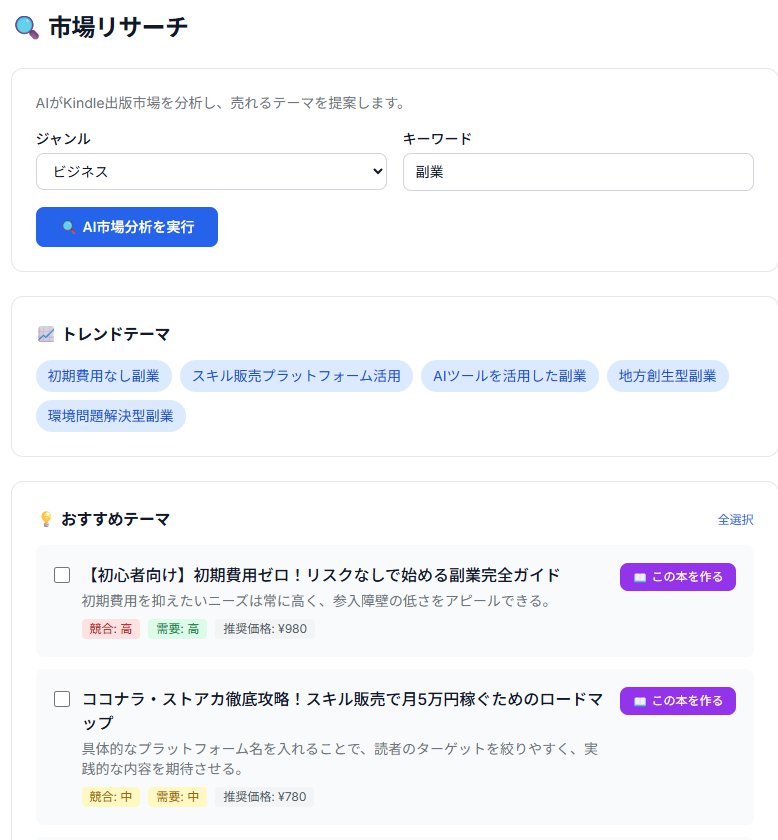Screen dimensions: 778x840
Task: Click the キーワード input containing 副業
Action: point(578,171)
